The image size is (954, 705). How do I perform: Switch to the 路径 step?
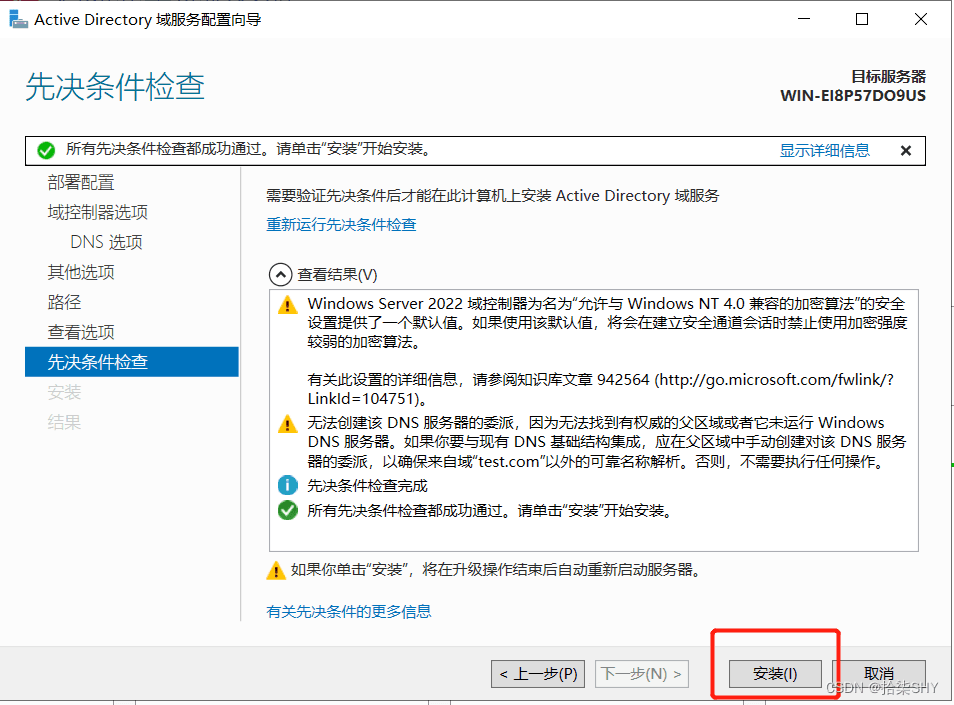pyautogui.click(x=64, y=302)
